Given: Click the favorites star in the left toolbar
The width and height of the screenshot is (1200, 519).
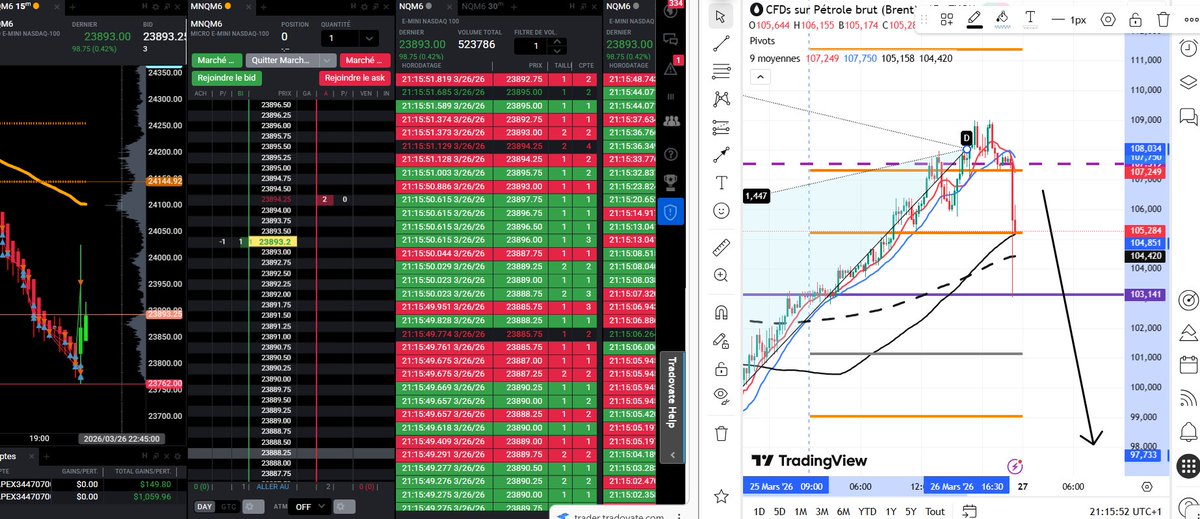Looking at the screenshot, I should (721, 496).
